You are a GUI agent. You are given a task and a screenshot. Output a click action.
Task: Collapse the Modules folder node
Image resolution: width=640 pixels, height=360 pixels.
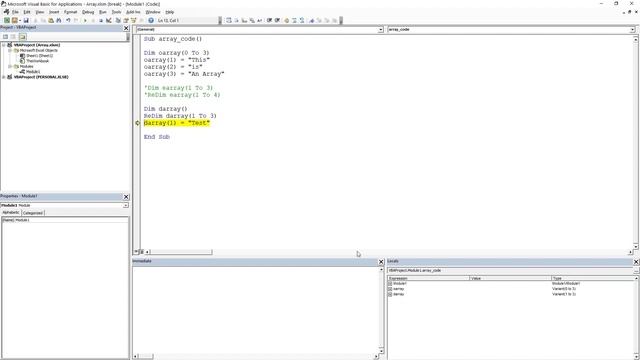(x=10, y=66)
